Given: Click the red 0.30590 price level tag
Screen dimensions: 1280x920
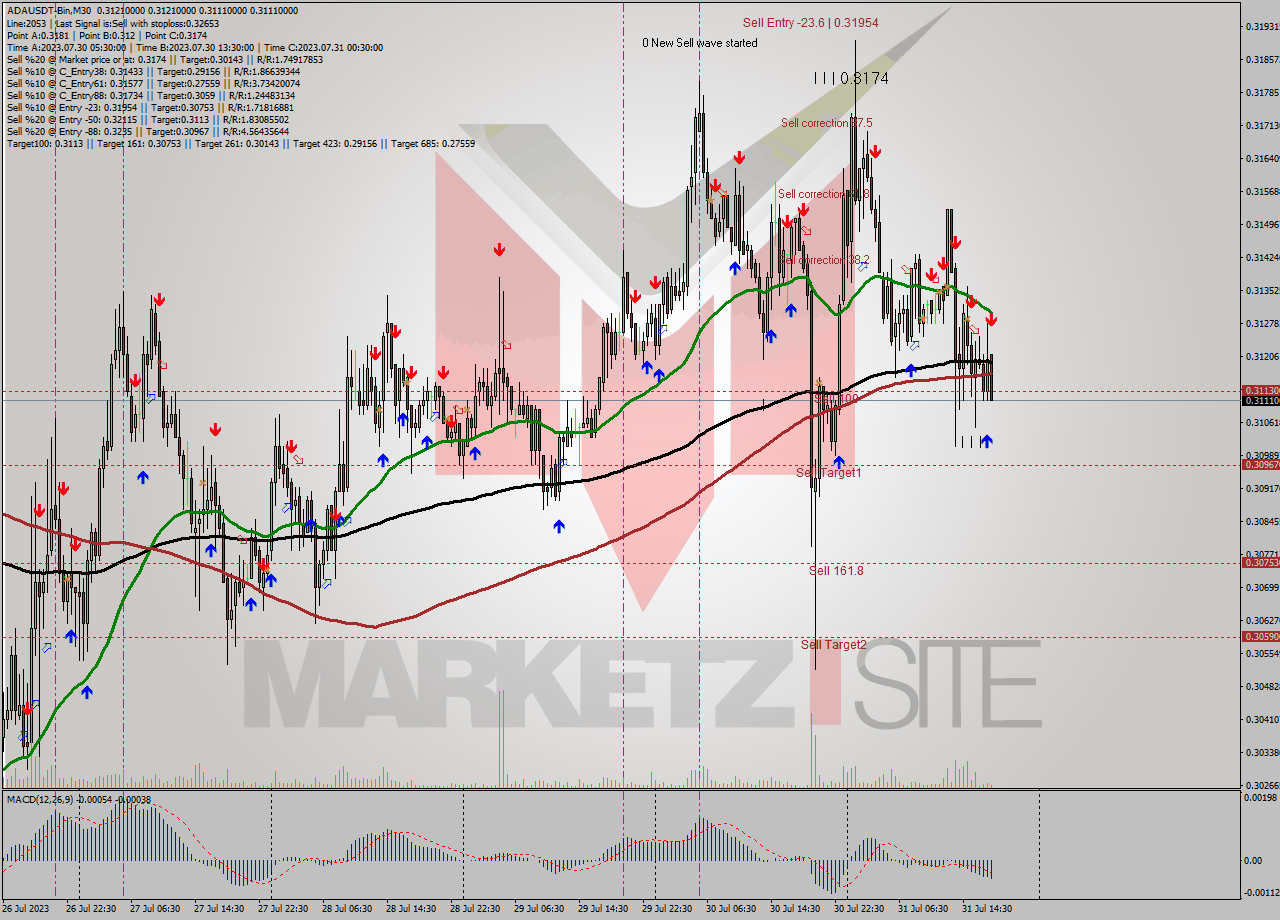Looking at the screenshot, I should pyautogui.click(x=1260, y=636).
